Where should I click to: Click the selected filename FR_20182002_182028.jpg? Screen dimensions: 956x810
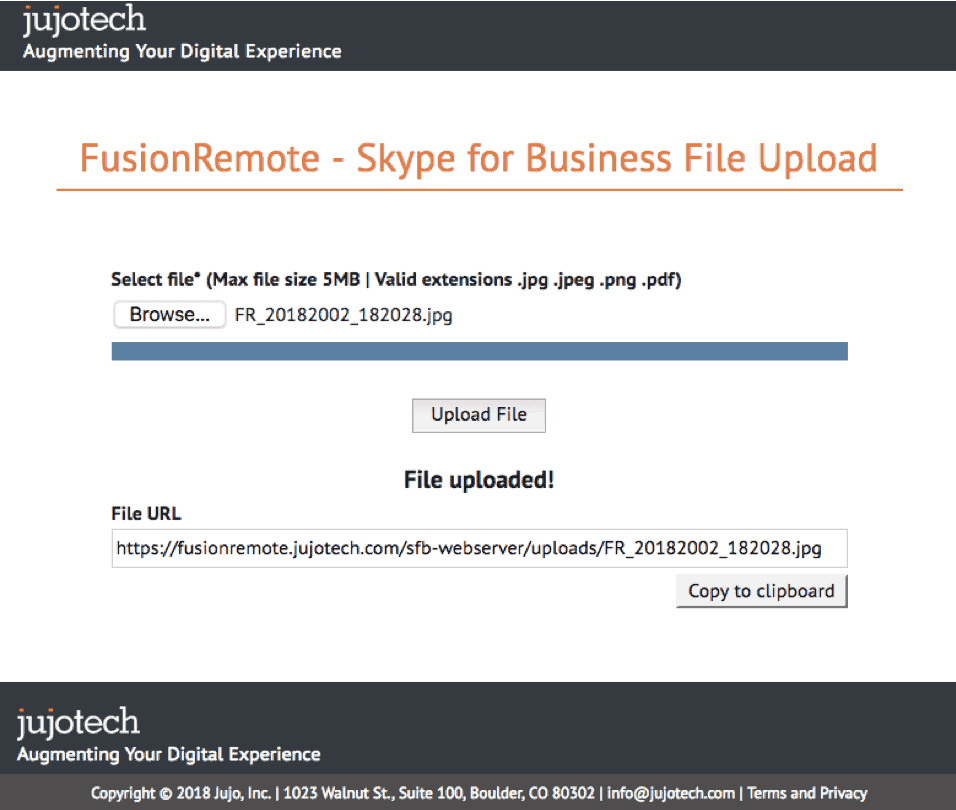343,315
